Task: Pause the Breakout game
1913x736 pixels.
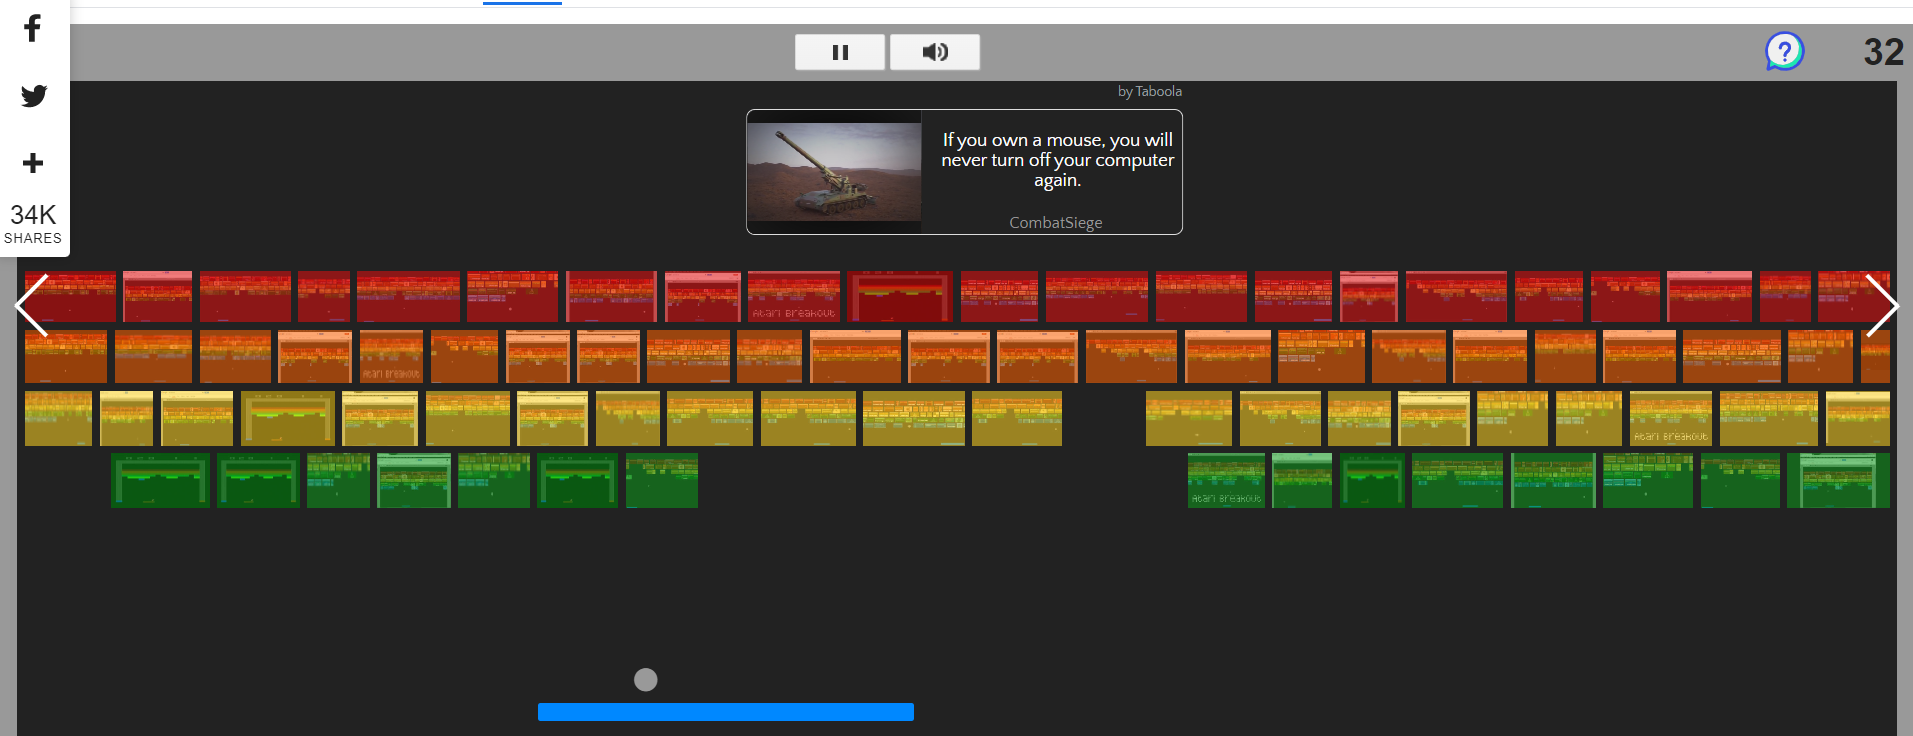Action: 840,52
